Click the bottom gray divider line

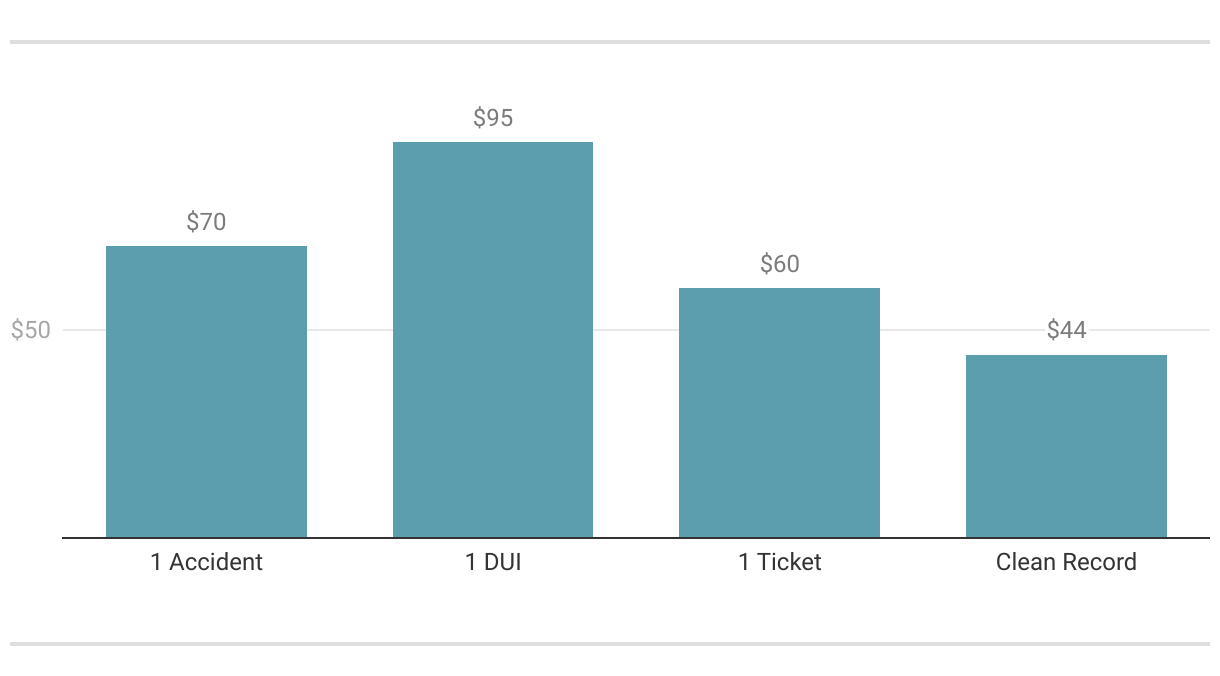pos(610,644)
